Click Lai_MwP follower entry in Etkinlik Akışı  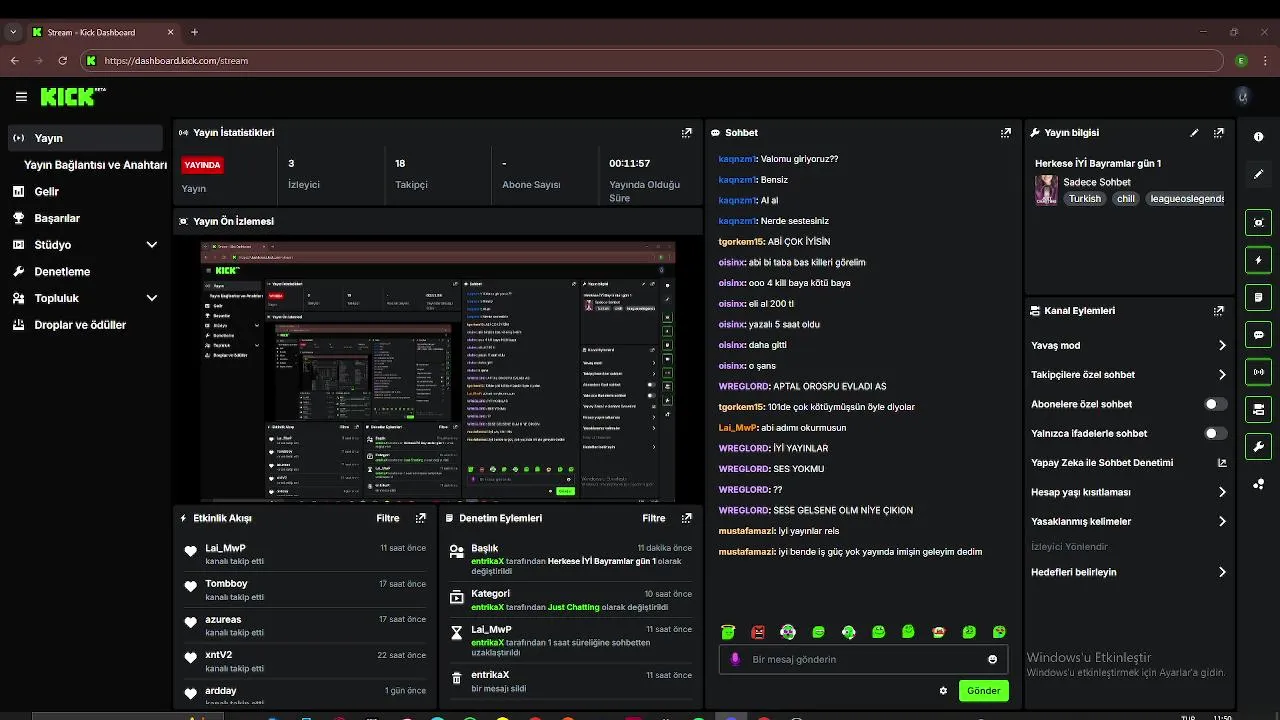click(x=304, y=554)
